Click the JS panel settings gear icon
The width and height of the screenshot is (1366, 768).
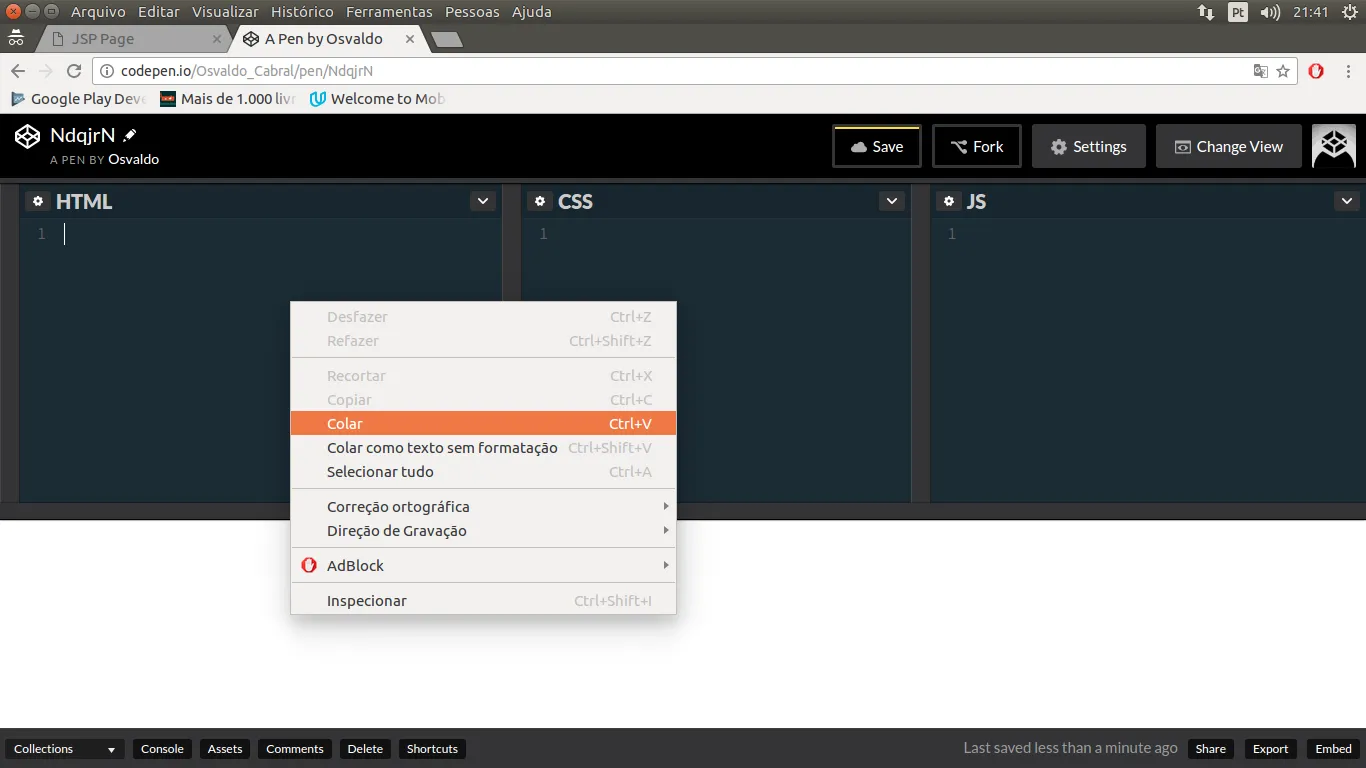pos(948,201)
